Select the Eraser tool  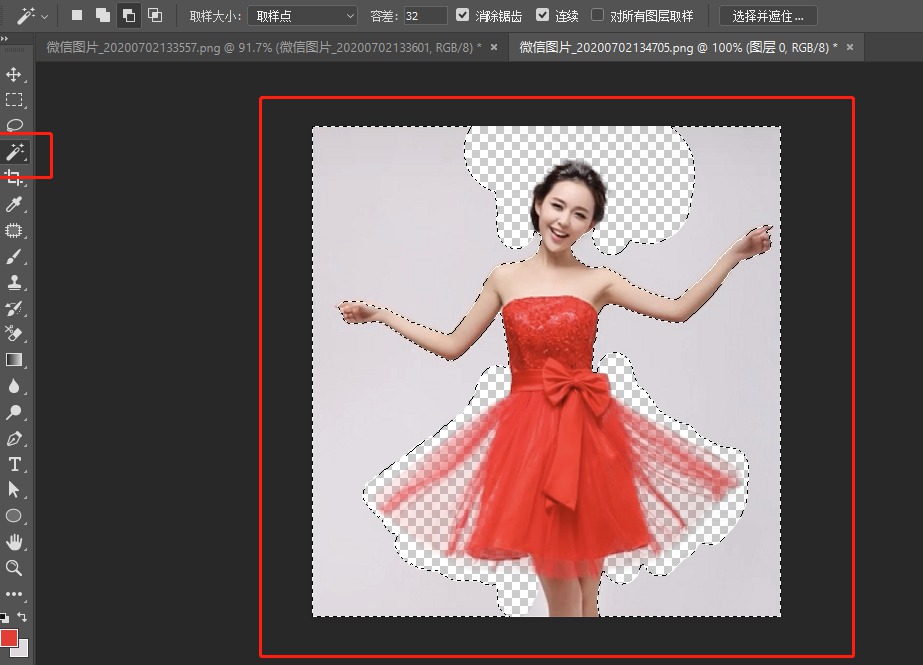(13, 334)
